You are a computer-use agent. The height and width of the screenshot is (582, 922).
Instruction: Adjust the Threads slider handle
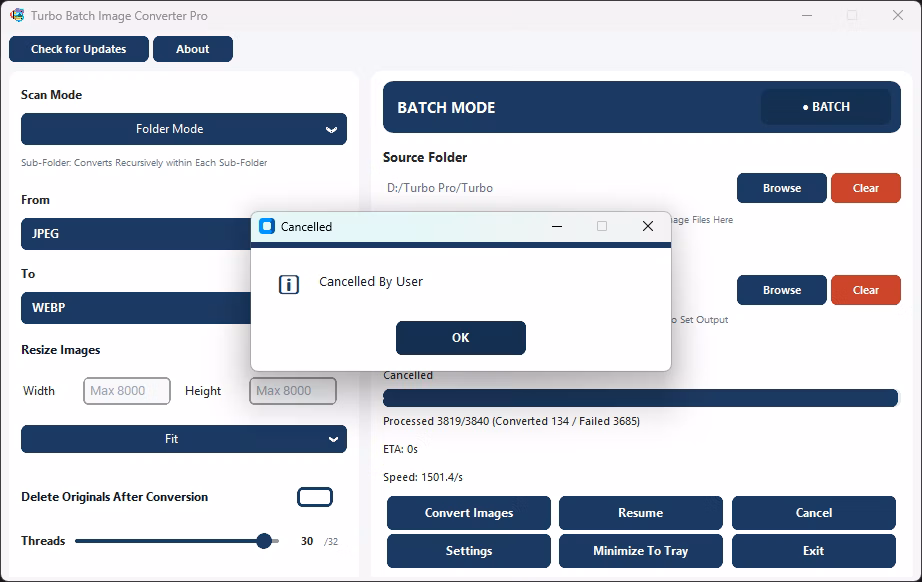pyautogui.click(x=264, y=541)
